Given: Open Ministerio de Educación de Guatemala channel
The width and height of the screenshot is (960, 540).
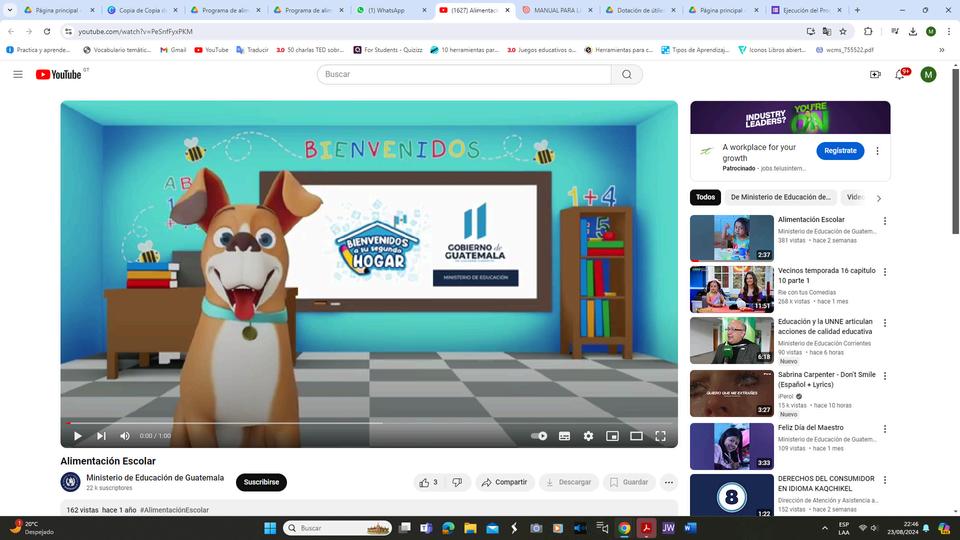Looking at the screenshot, I should [x=155, y=478].
